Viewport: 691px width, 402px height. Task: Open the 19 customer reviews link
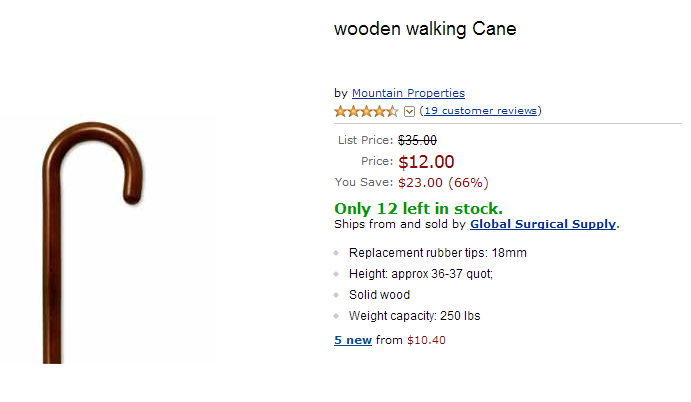pos(480,111)
